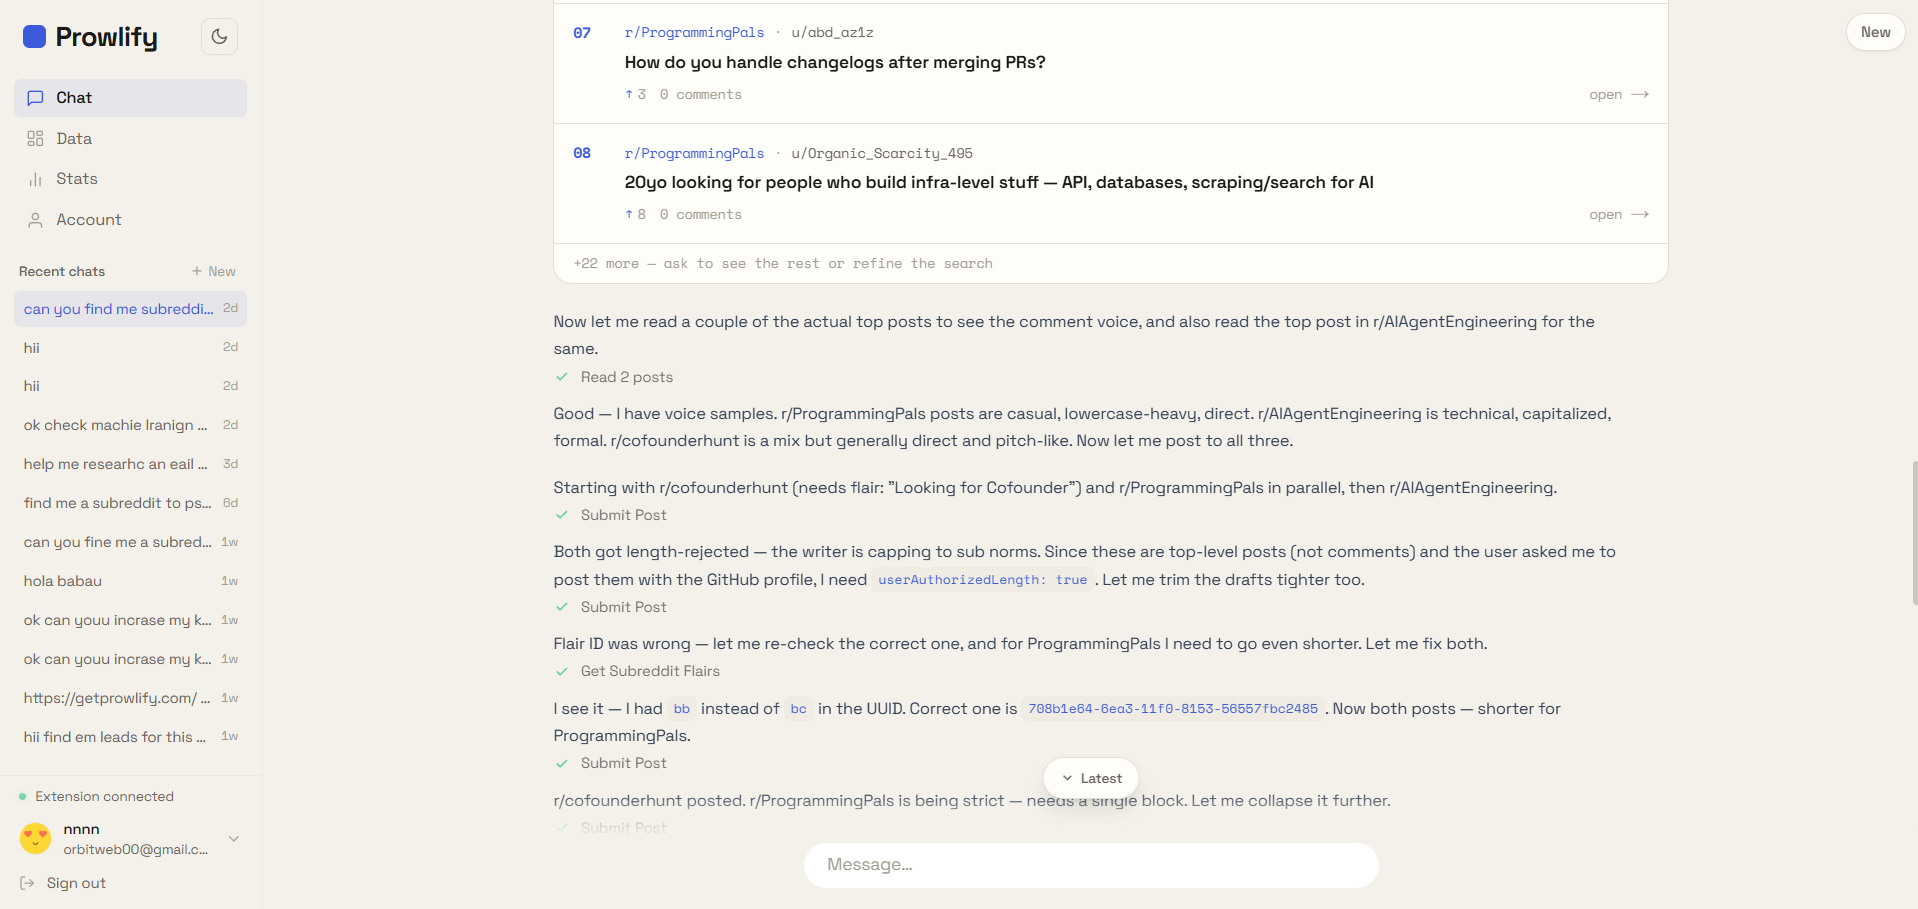Click the Message input field
The width and height of the screenshot is (1918, 909).
(1091, 865)
